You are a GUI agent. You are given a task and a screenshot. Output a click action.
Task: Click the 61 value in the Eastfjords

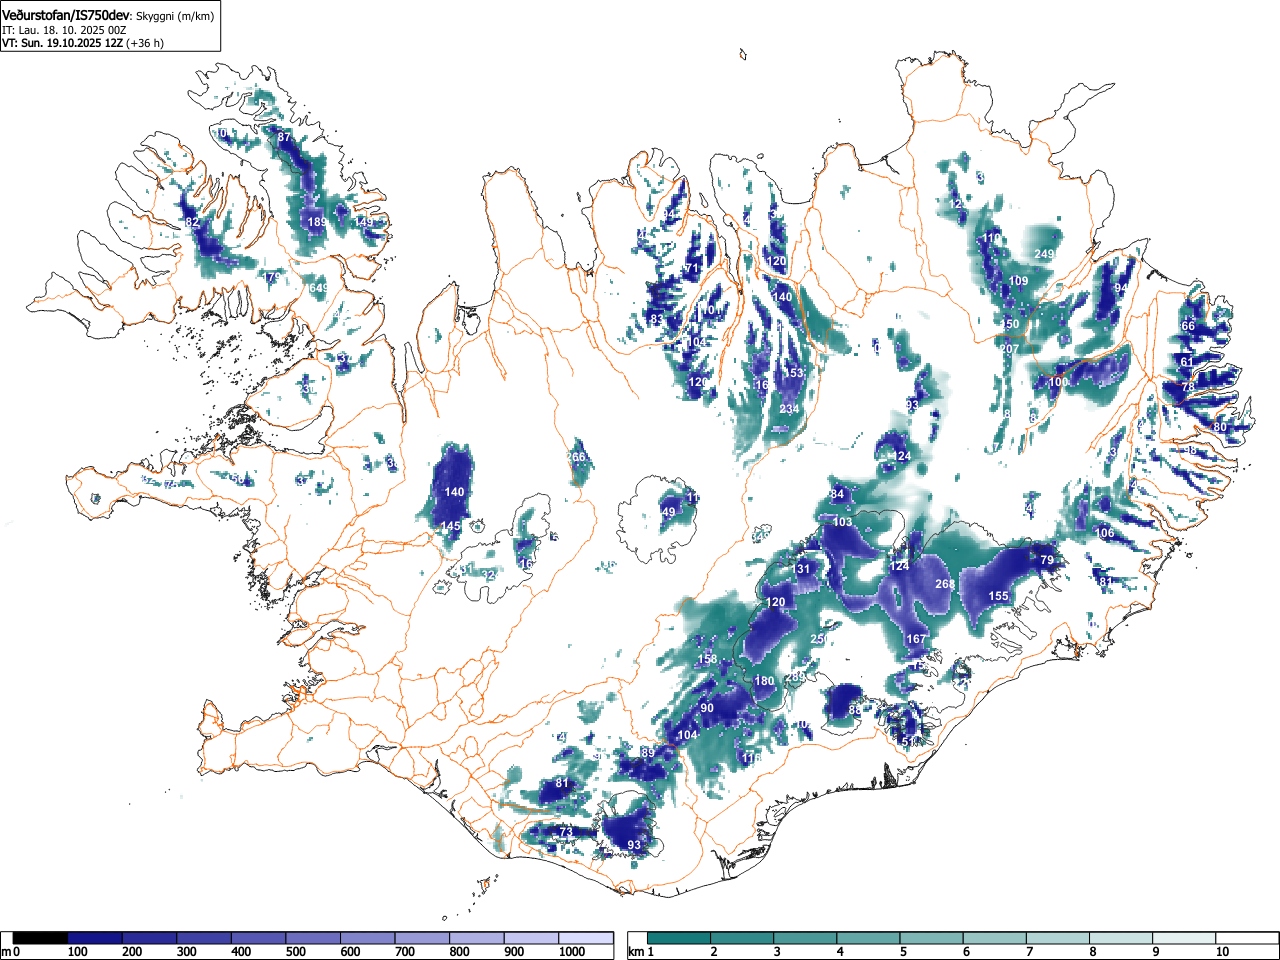click(1187, 362)
